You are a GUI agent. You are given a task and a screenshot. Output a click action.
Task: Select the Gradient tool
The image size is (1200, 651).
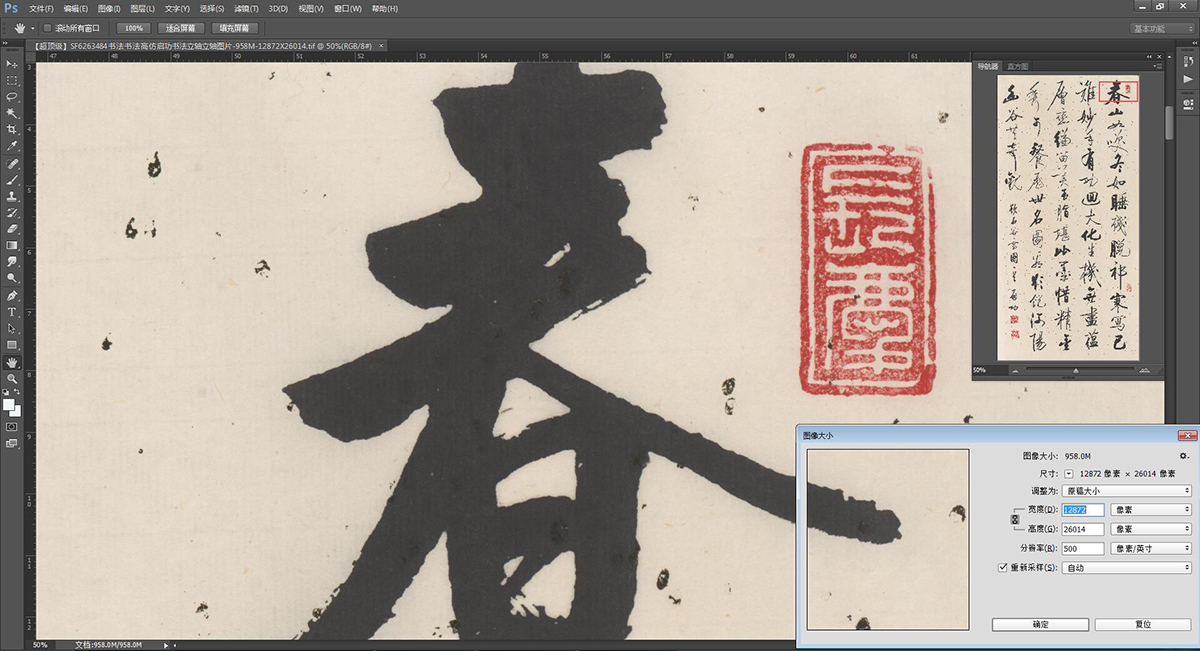(12, 245)
